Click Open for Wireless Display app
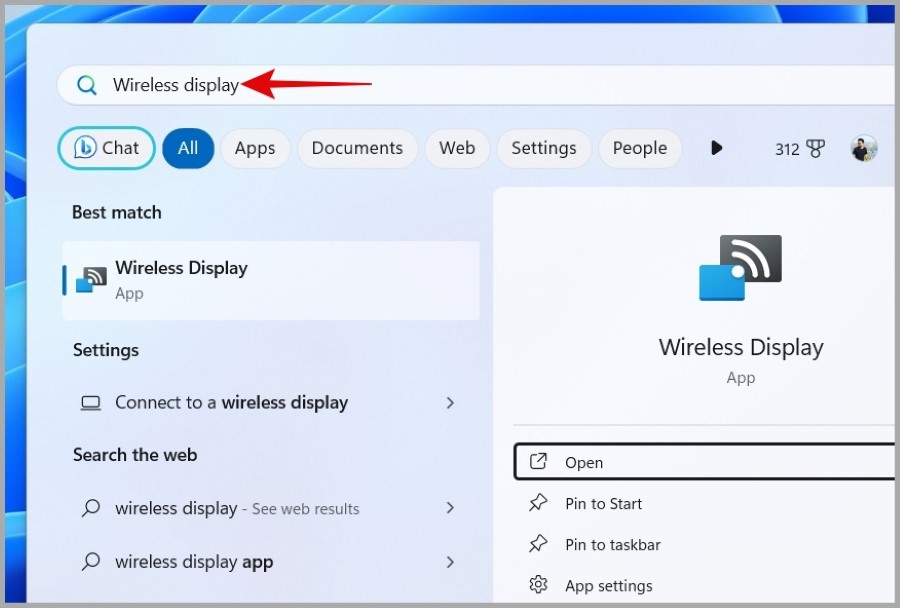This screenshot has height=608, width=900. [704, 462]
